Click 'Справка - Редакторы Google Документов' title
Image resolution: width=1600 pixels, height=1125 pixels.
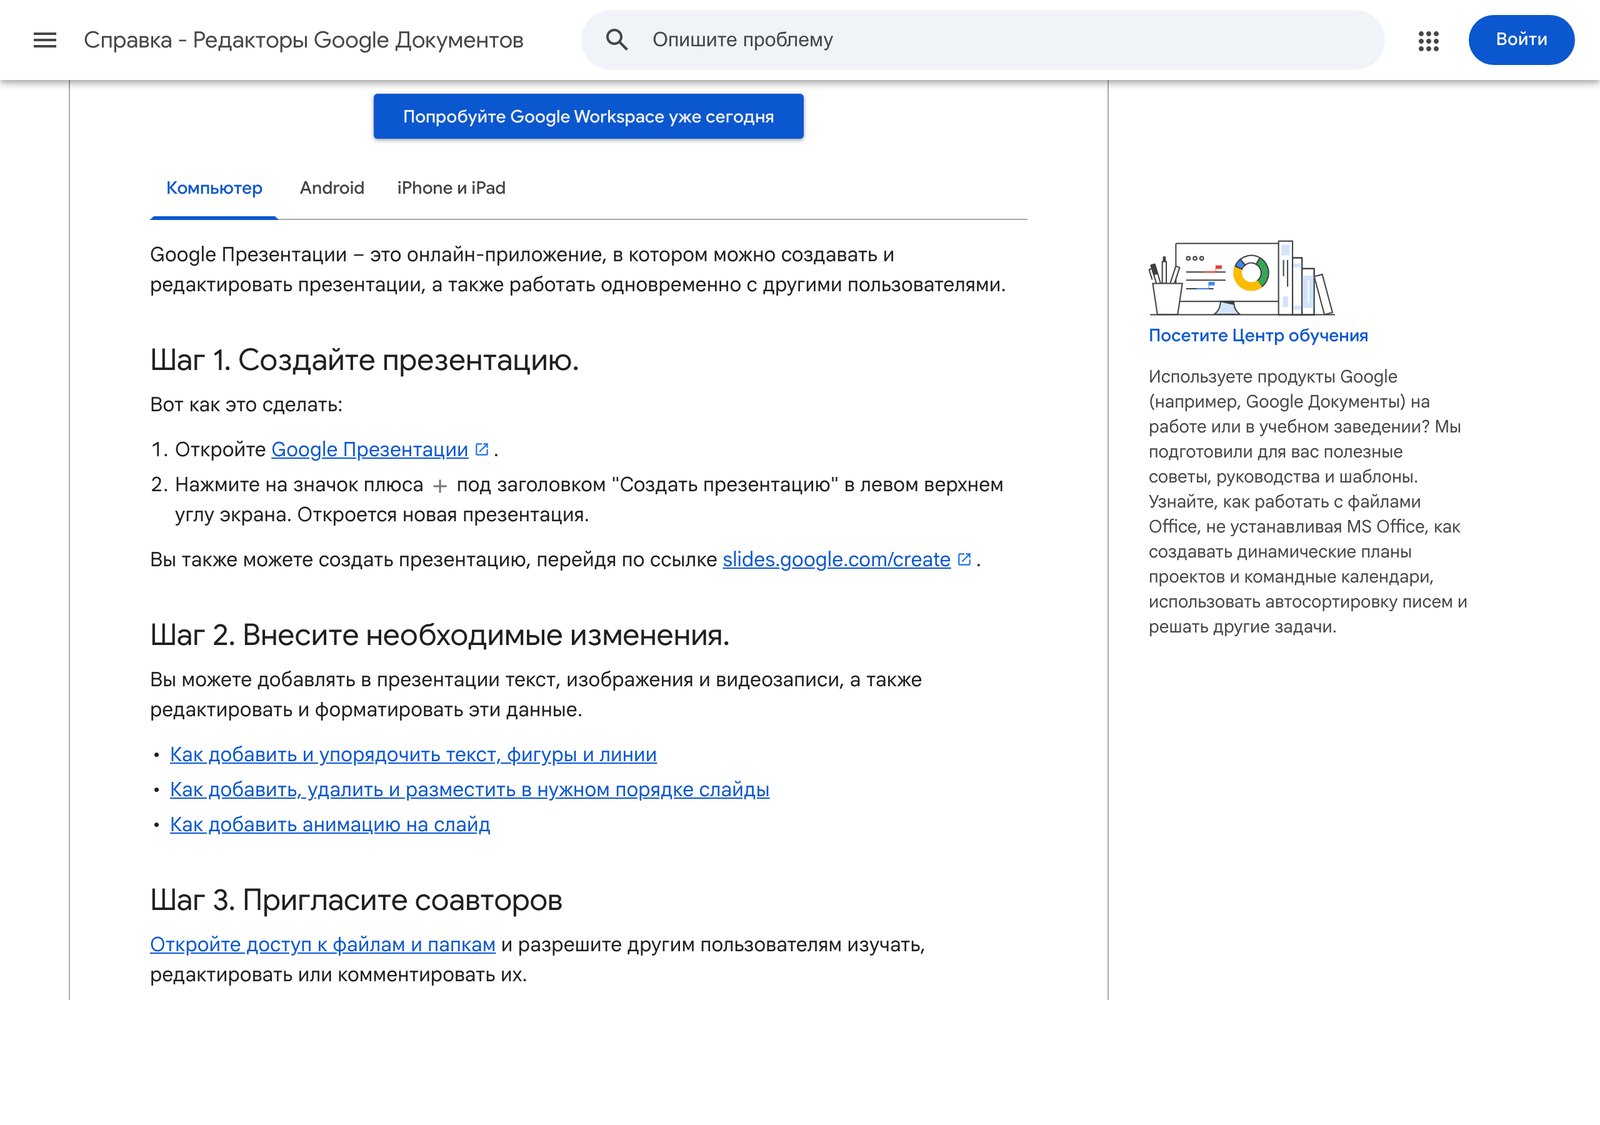[303, 40]
